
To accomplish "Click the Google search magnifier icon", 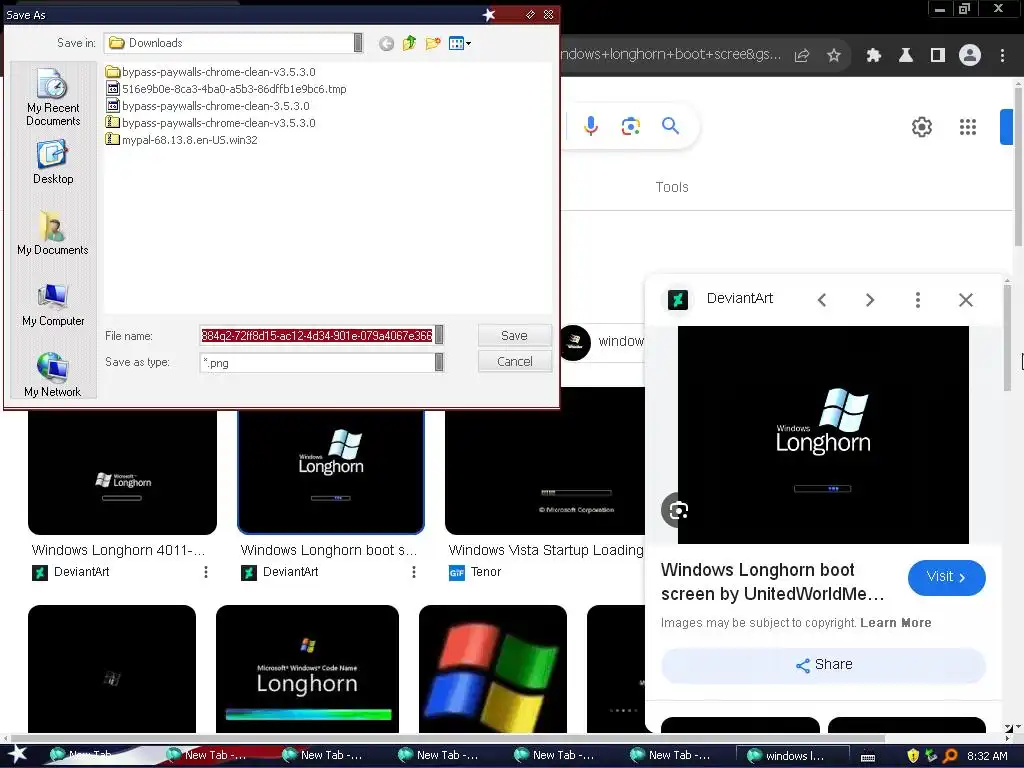I will click(671, 125).
